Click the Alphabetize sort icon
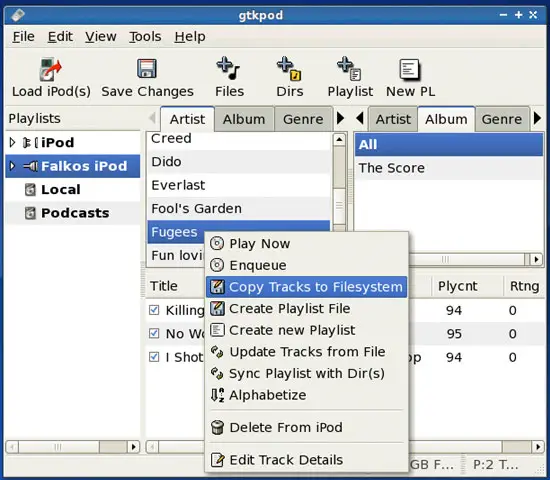The height and width of the screenshot is (480, 550). click(x=217, y=395)
